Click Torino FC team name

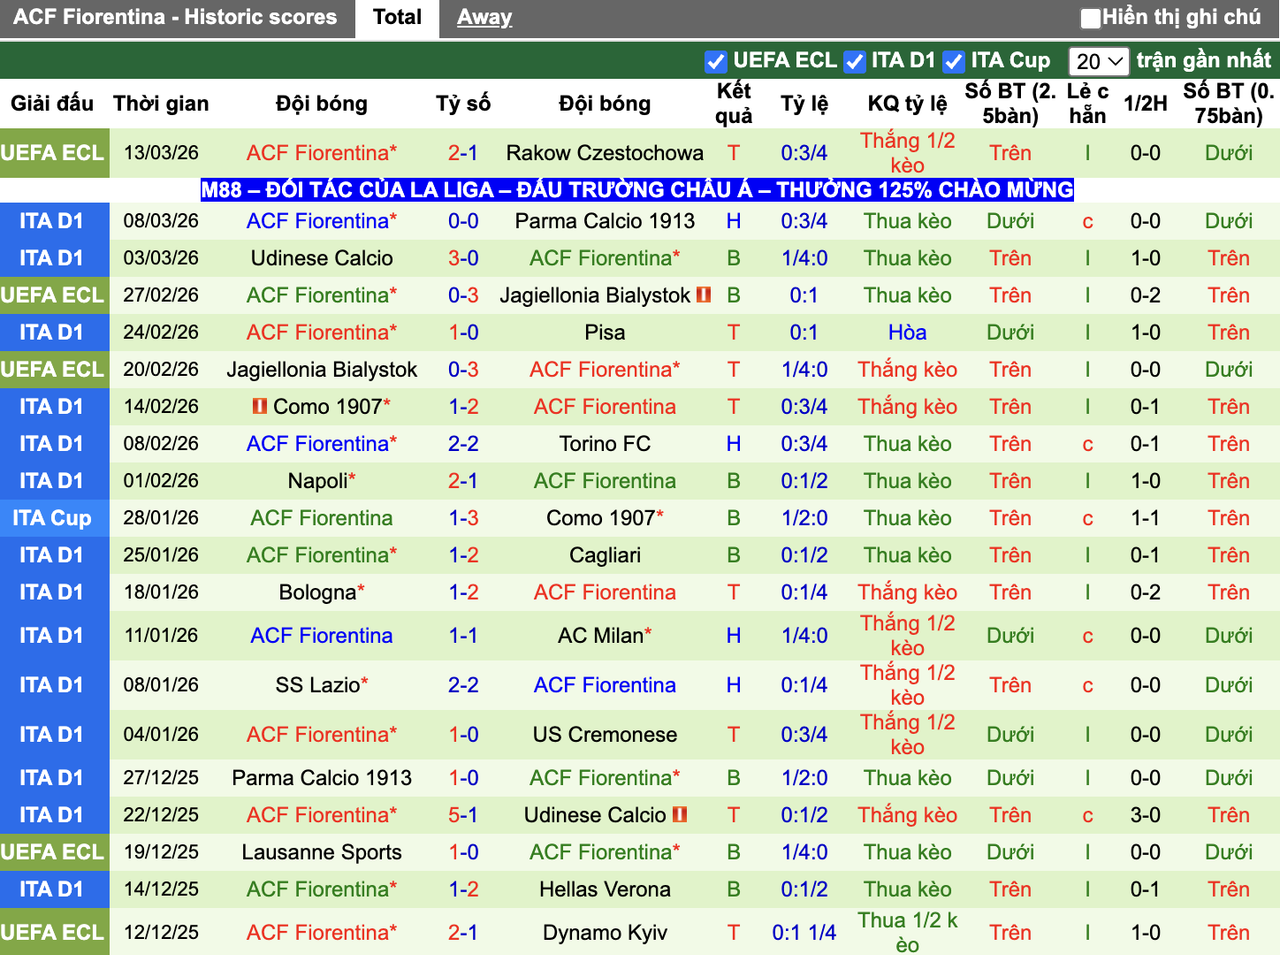605,444
